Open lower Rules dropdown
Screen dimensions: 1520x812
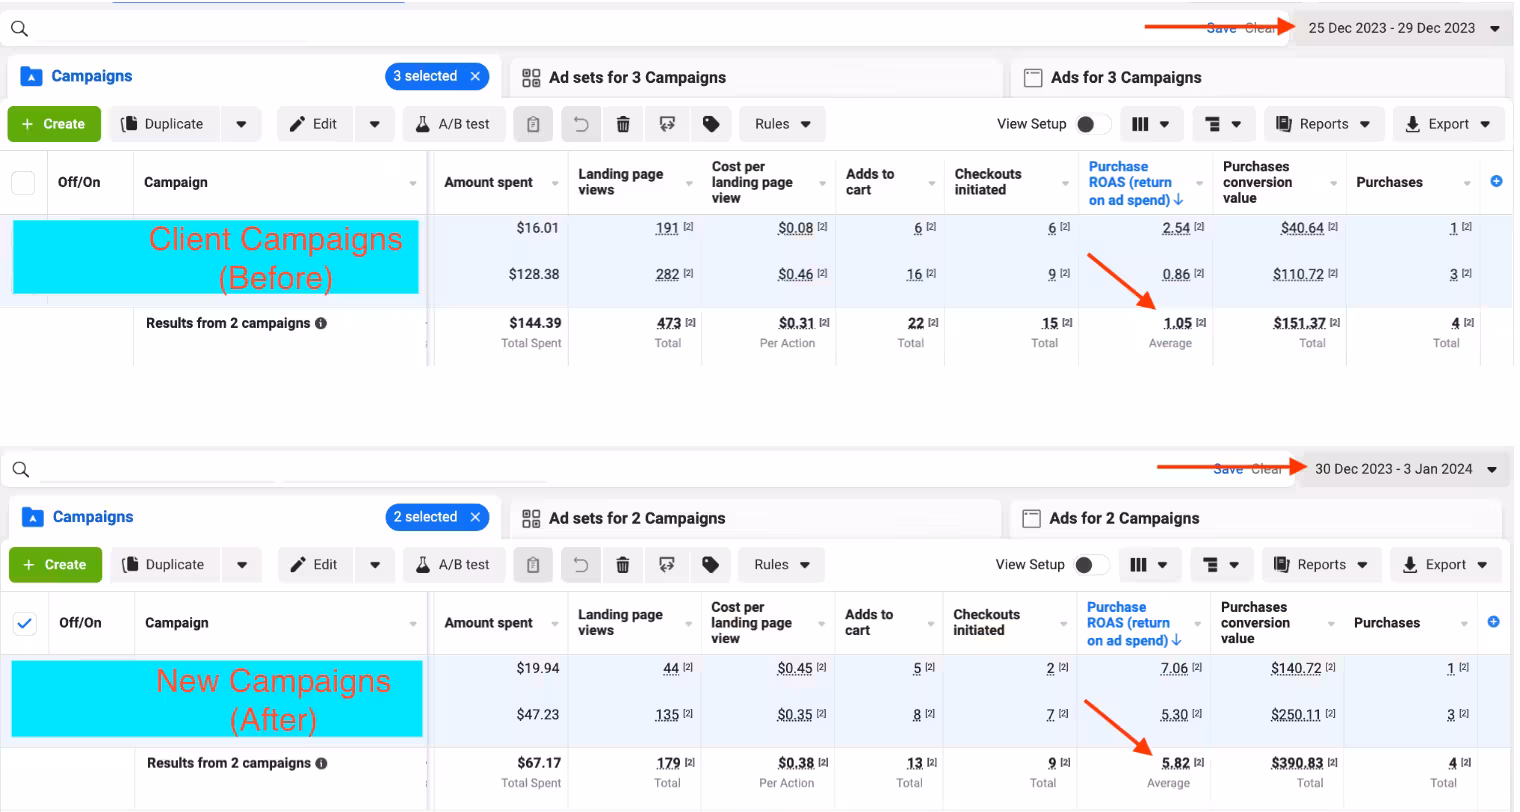tap(781, 565)
